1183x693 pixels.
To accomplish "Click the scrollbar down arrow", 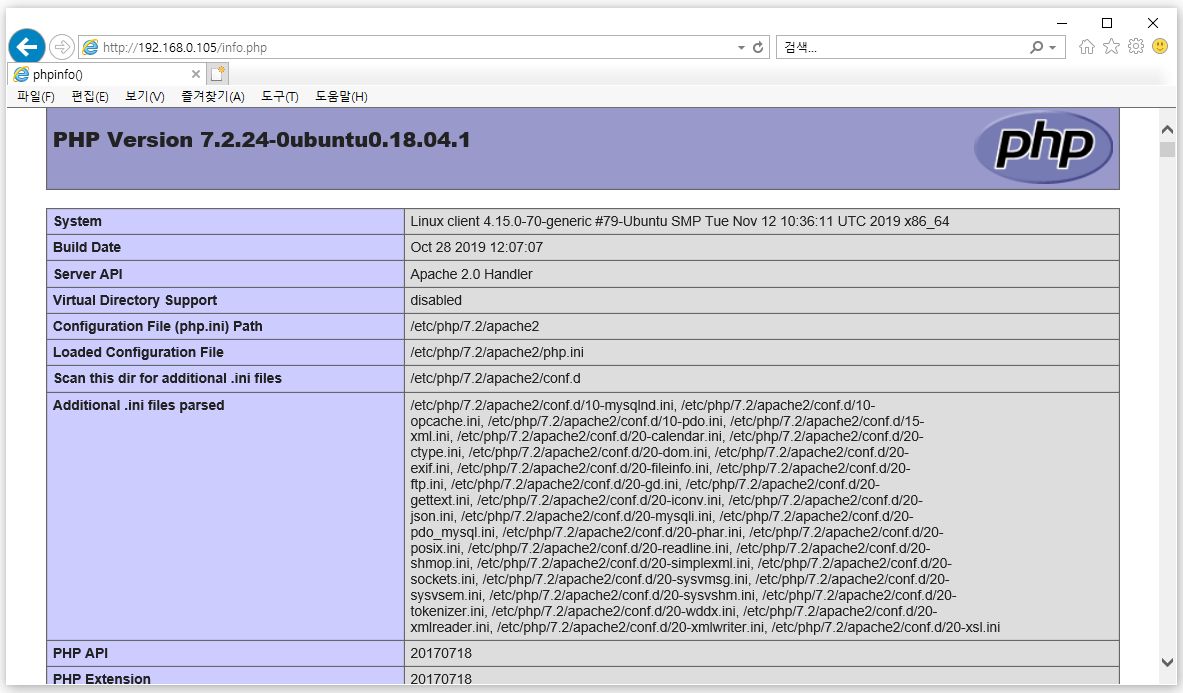I will (1167, 662).
